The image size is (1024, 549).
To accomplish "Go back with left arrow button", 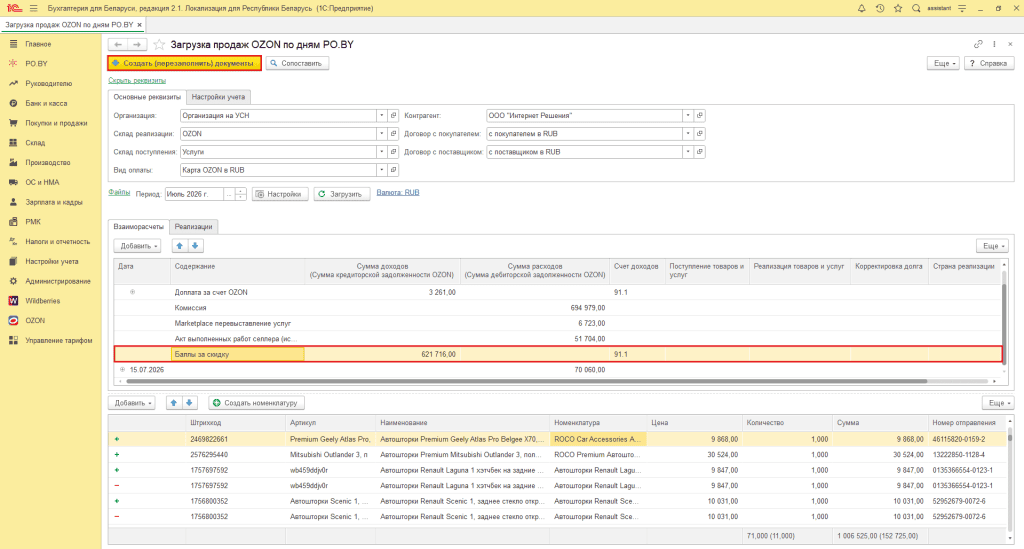I will tap(118, 44).
